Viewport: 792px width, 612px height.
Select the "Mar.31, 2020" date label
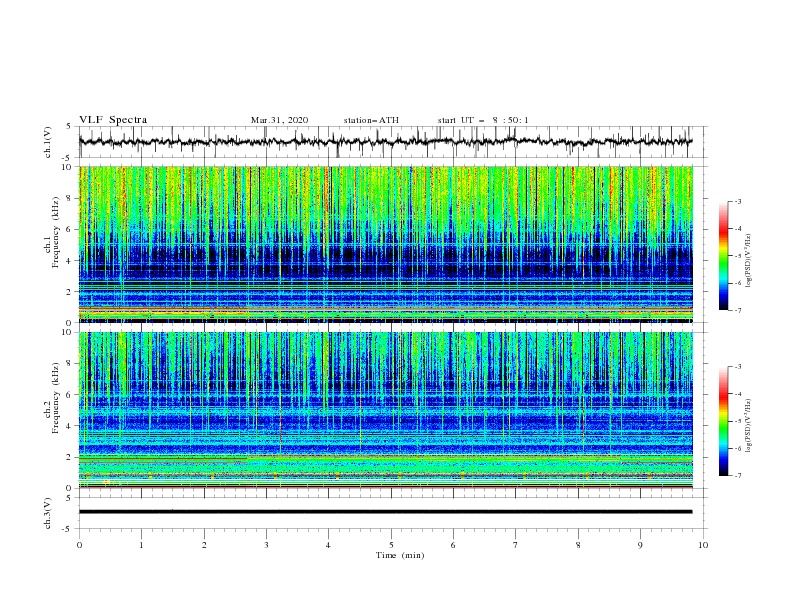coord(279,120)
